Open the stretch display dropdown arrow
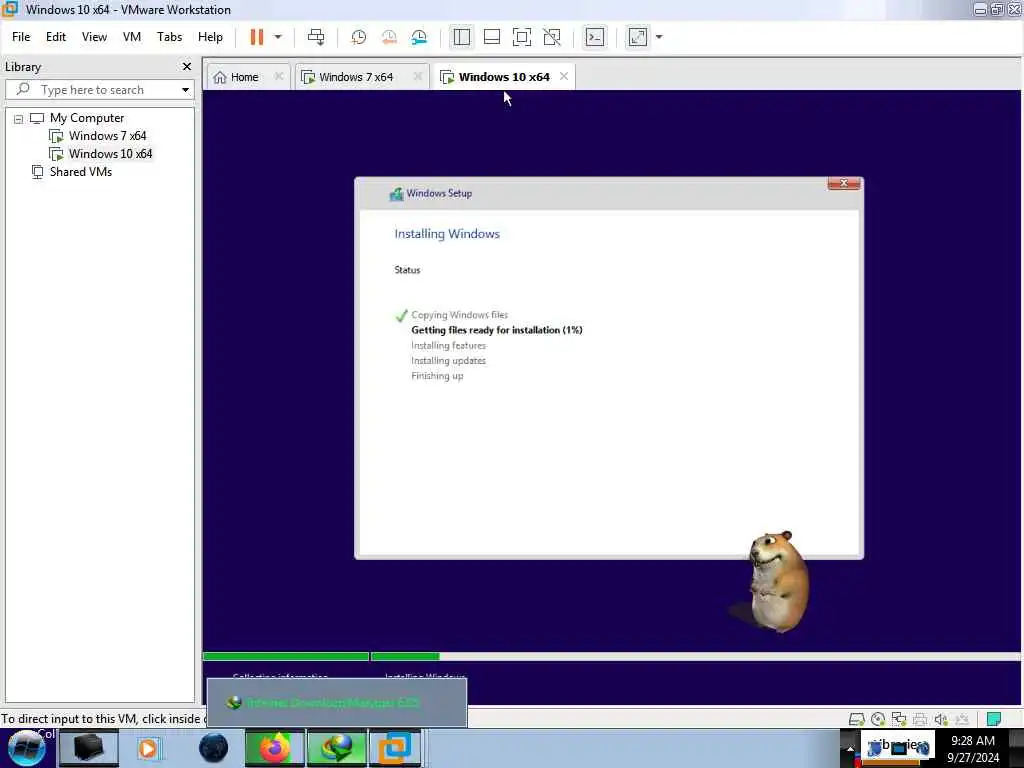 click(659, 37)
